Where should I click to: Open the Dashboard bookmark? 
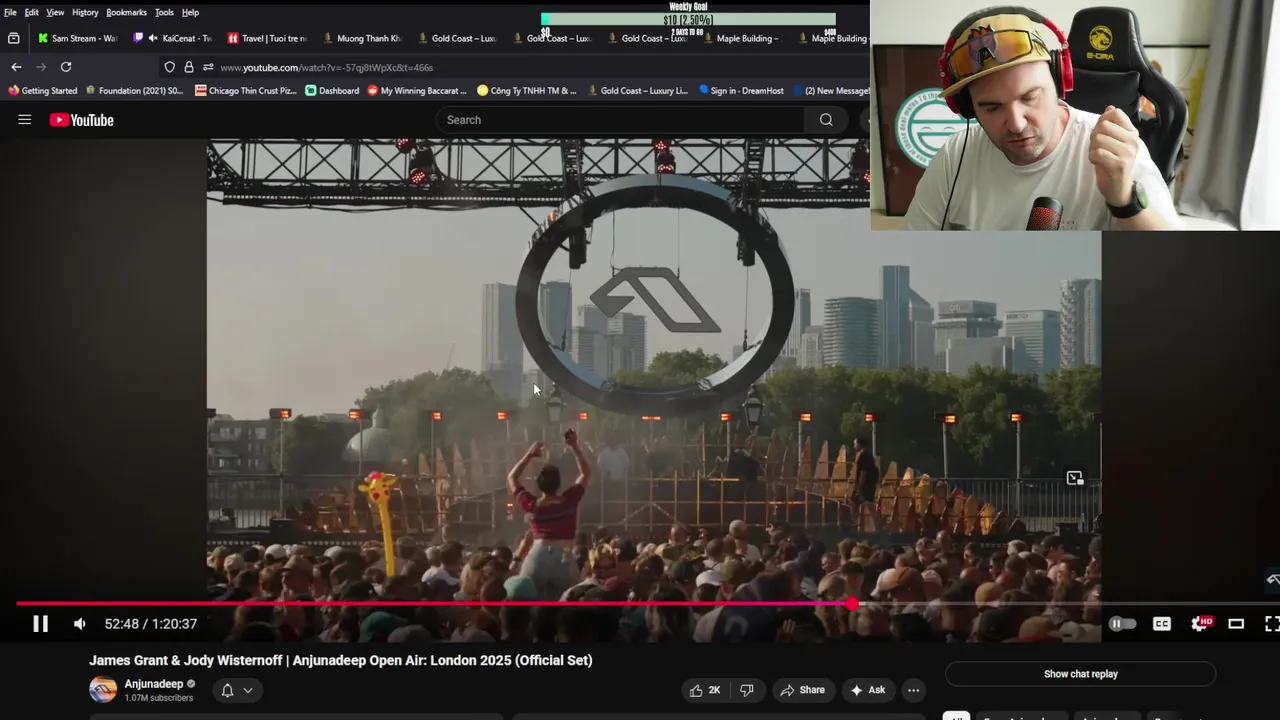[332, 90]
